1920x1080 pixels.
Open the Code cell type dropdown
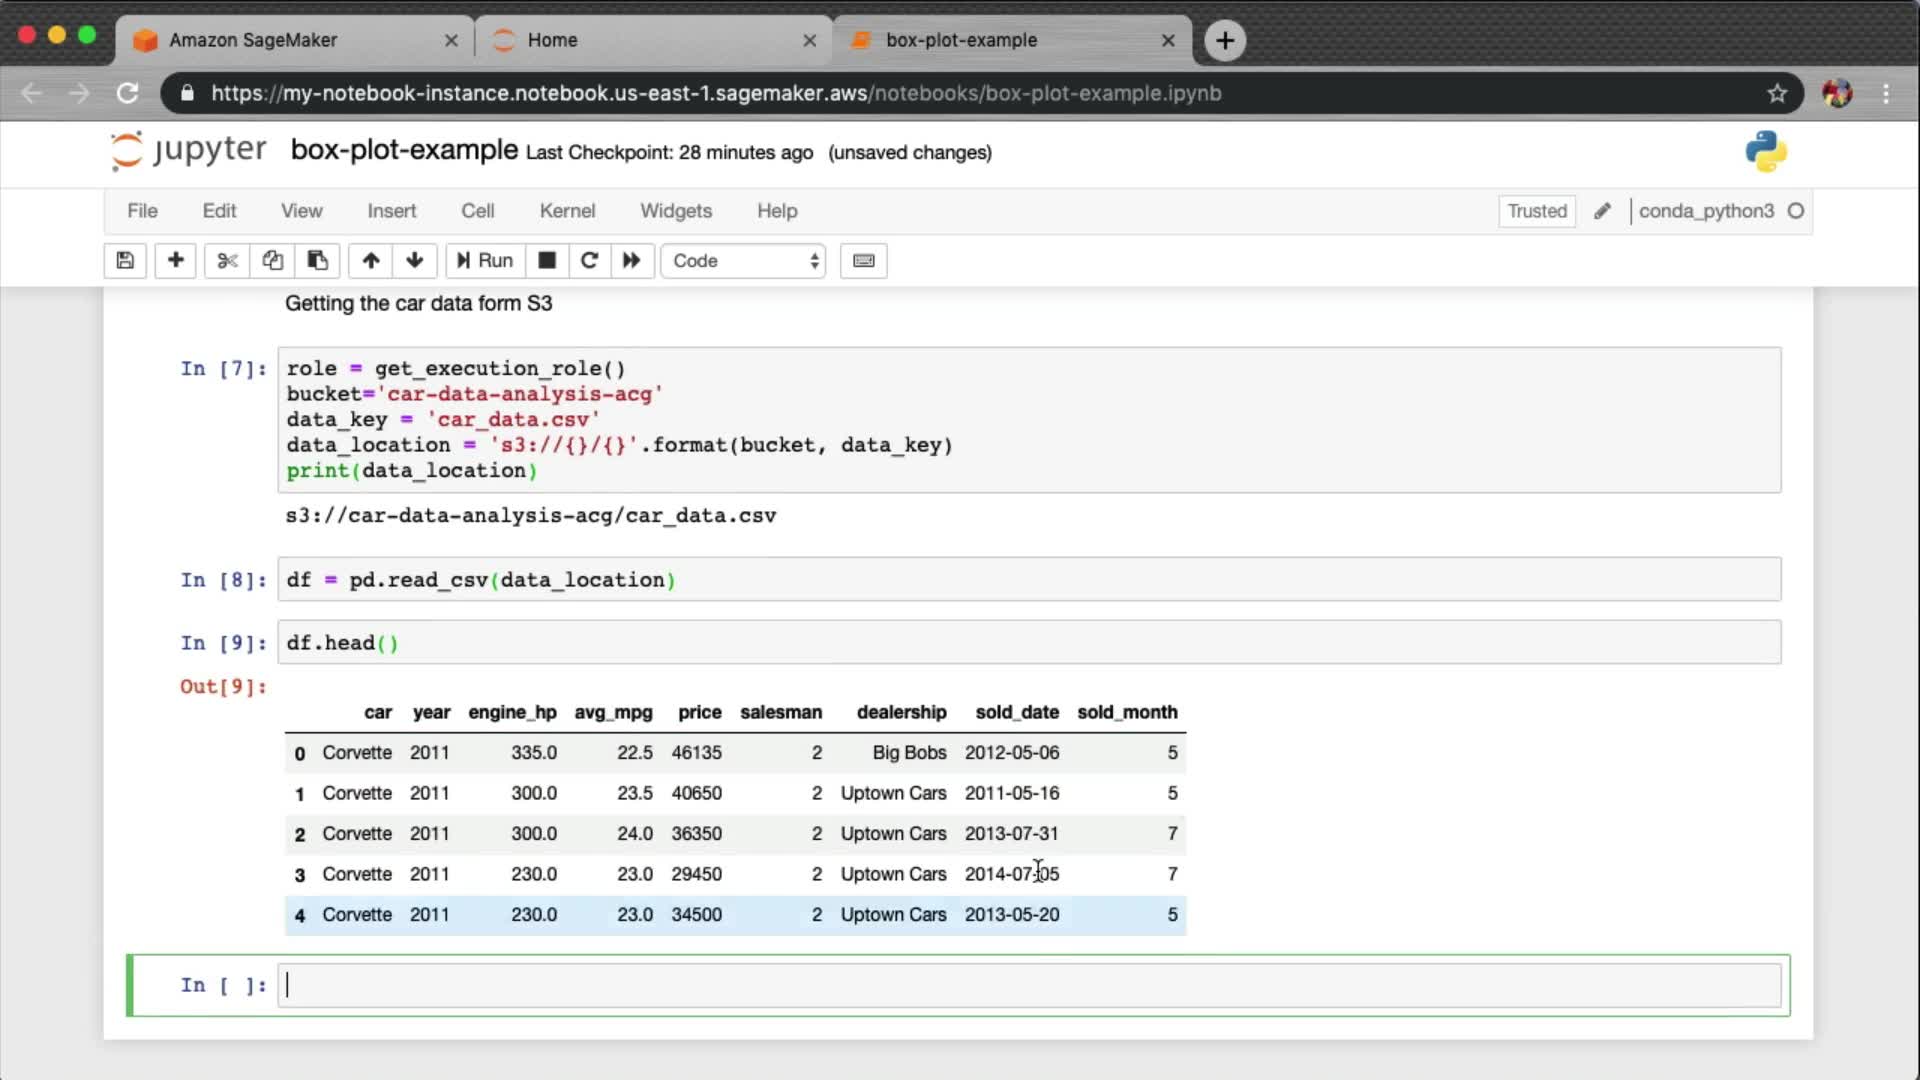(743, 261)
